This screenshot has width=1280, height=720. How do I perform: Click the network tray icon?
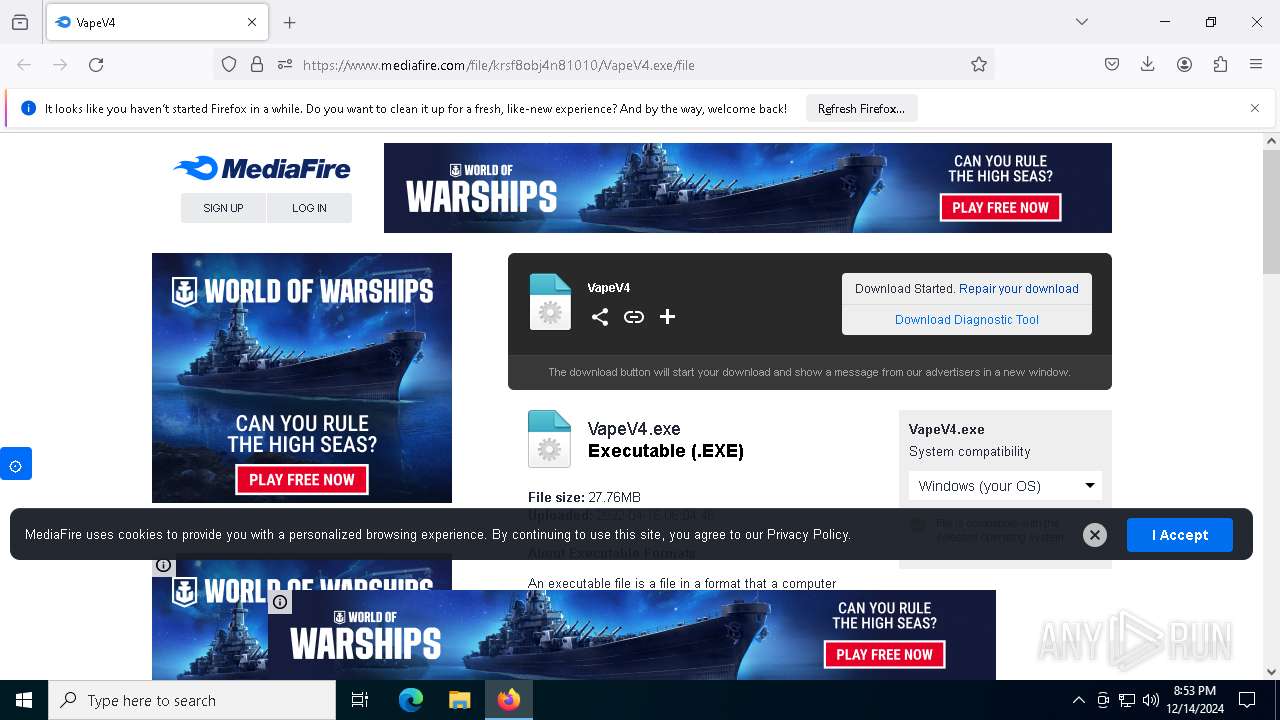[1127, 700]
